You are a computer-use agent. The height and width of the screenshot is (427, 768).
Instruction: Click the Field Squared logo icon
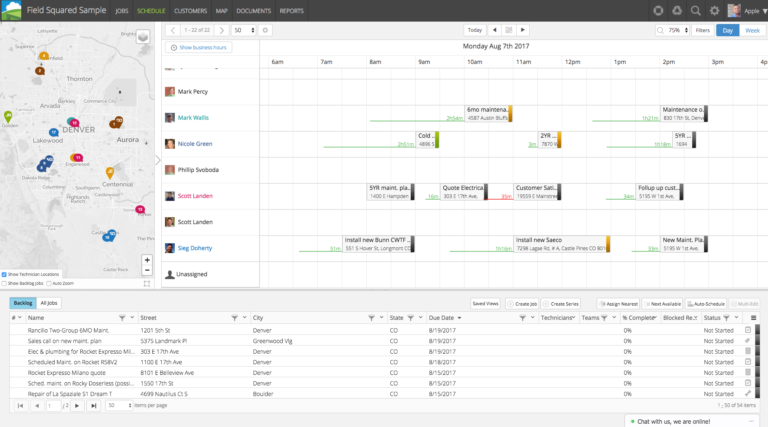pos(11,10)
